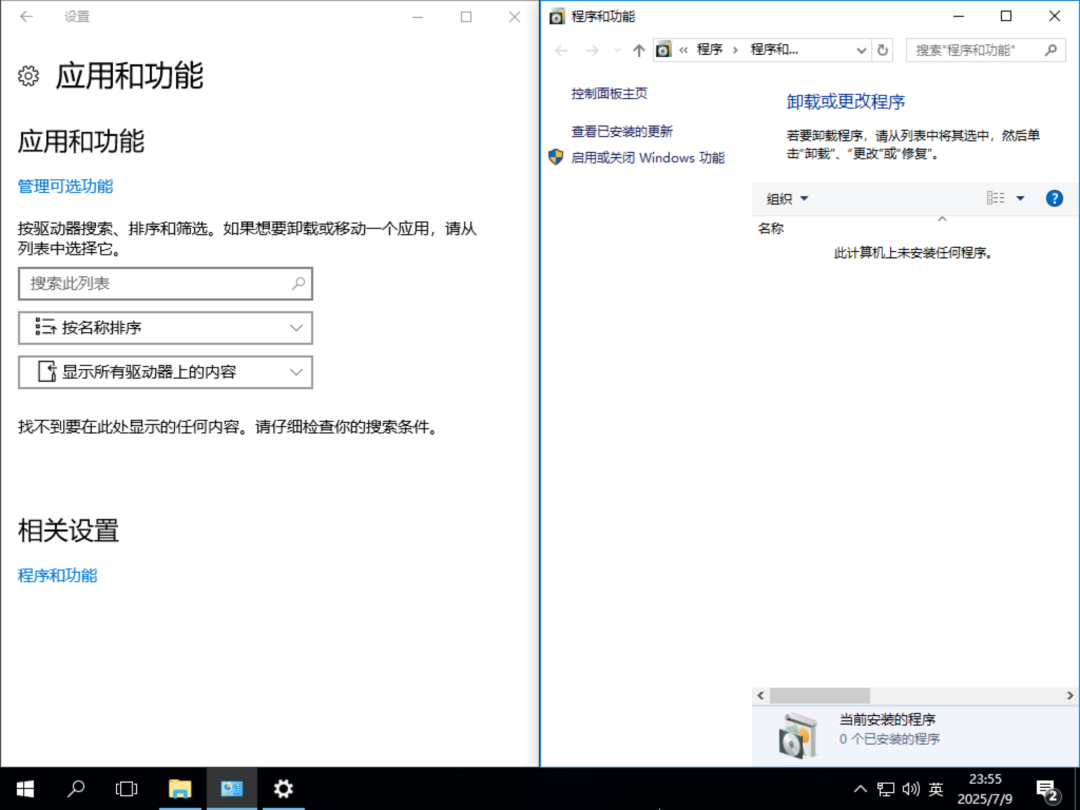This screenshot has height=810, width=1080.
Task: Open the 组织 dropdown menu
Action: coord(785,198)
